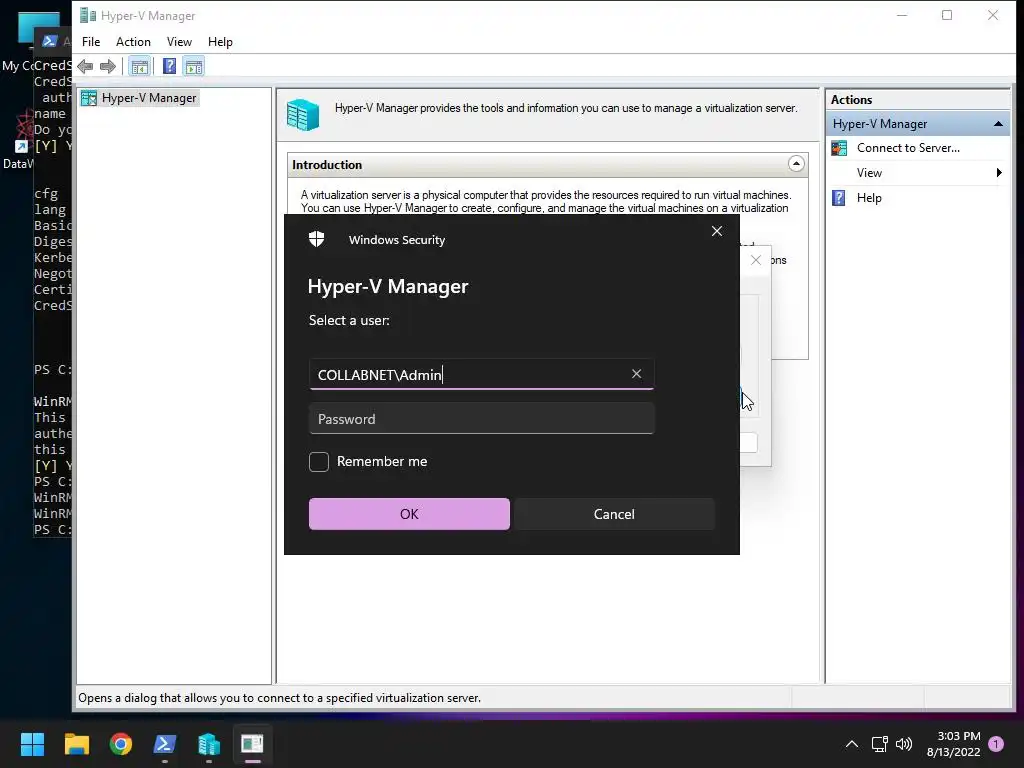Show hidden system tray icons

(852, 744)
